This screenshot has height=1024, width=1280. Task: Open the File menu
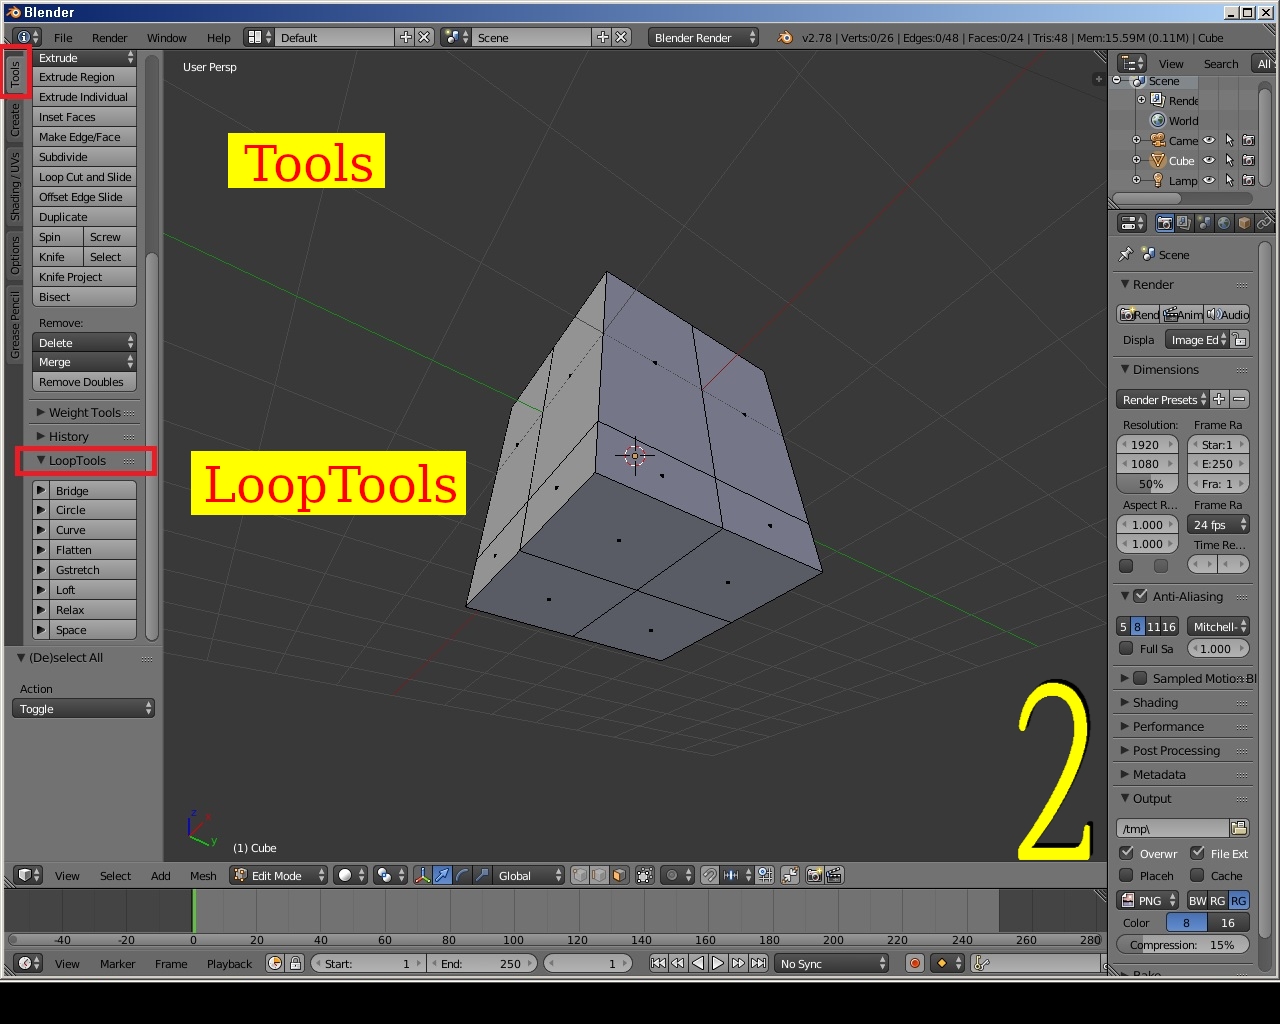click(63, 37)
